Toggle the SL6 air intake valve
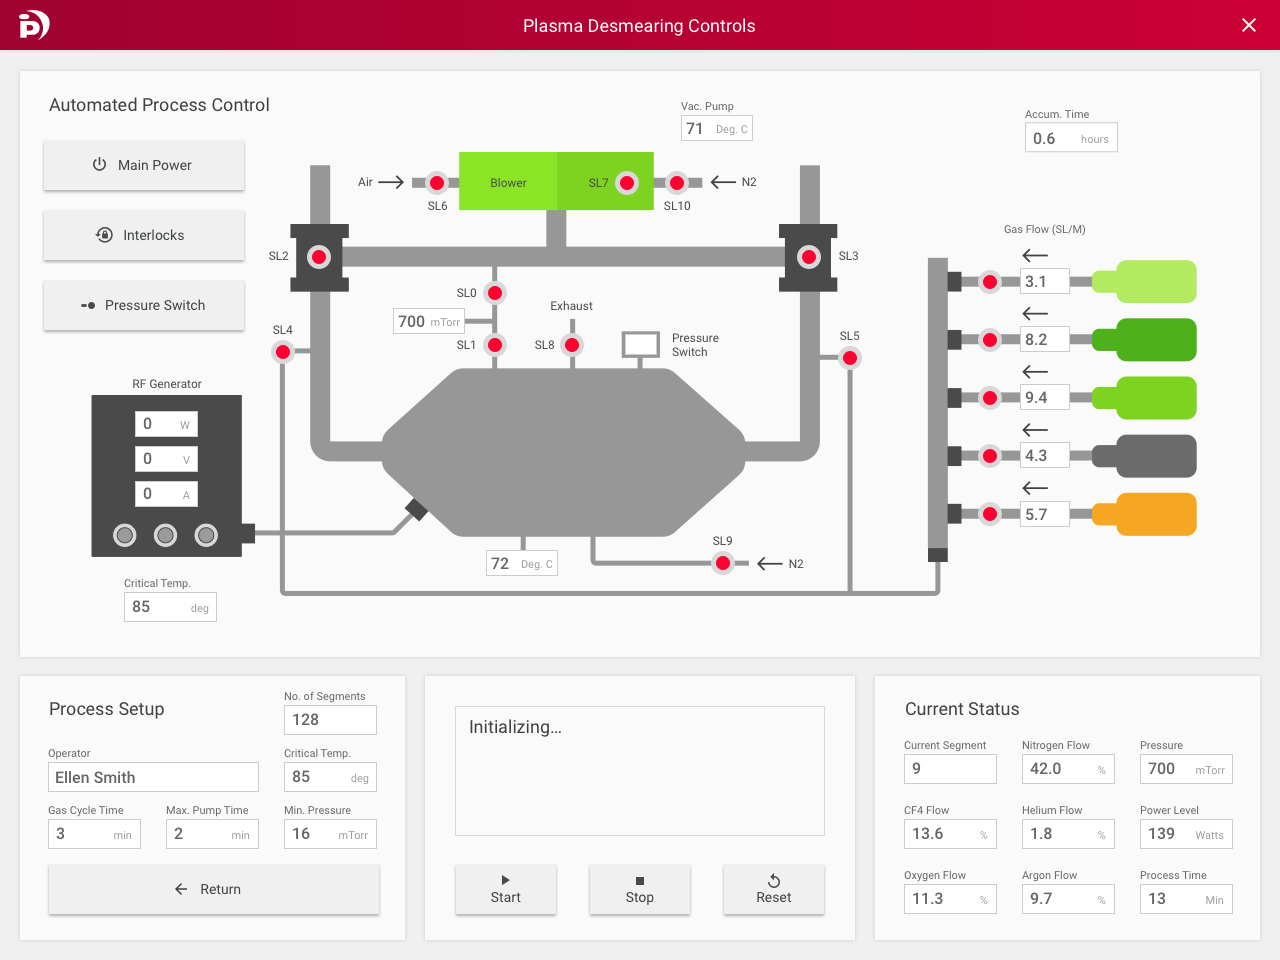Viewport: 1280px width, 960px height. (x=437, y=183)
